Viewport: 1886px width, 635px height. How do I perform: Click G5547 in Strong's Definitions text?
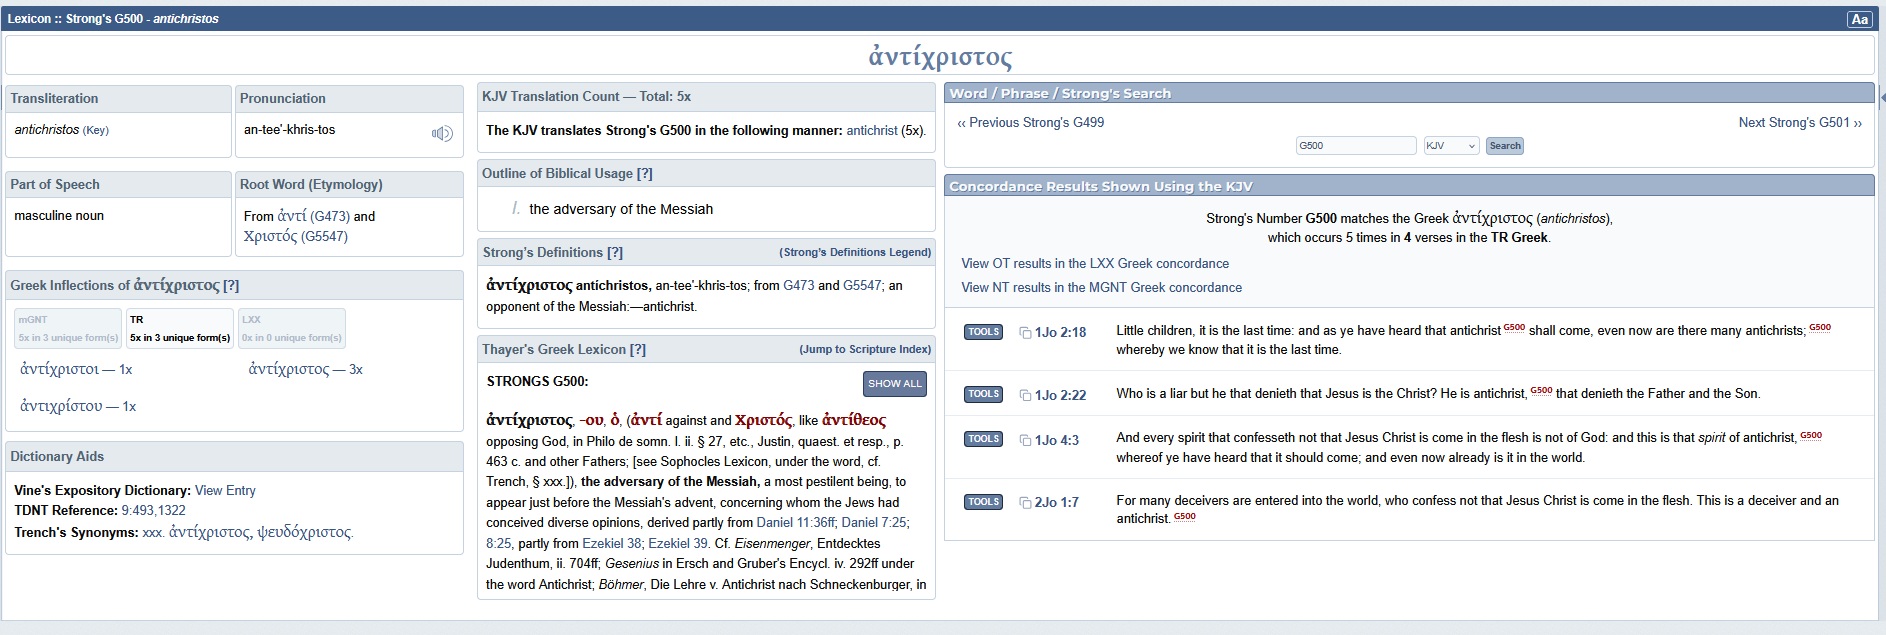point(862,286)
